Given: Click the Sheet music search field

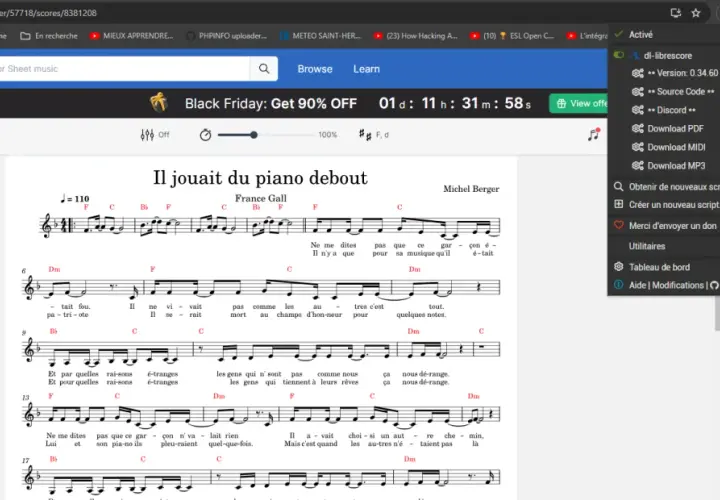Looking at the screenshot, I should point(125,69).
